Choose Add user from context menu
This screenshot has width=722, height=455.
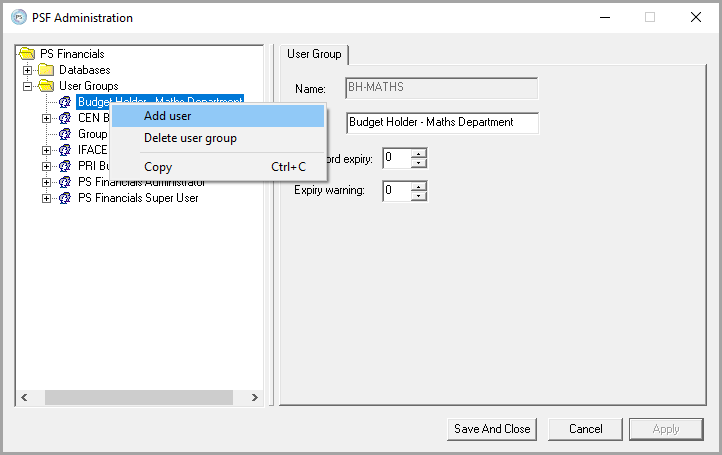click(168, 116)
